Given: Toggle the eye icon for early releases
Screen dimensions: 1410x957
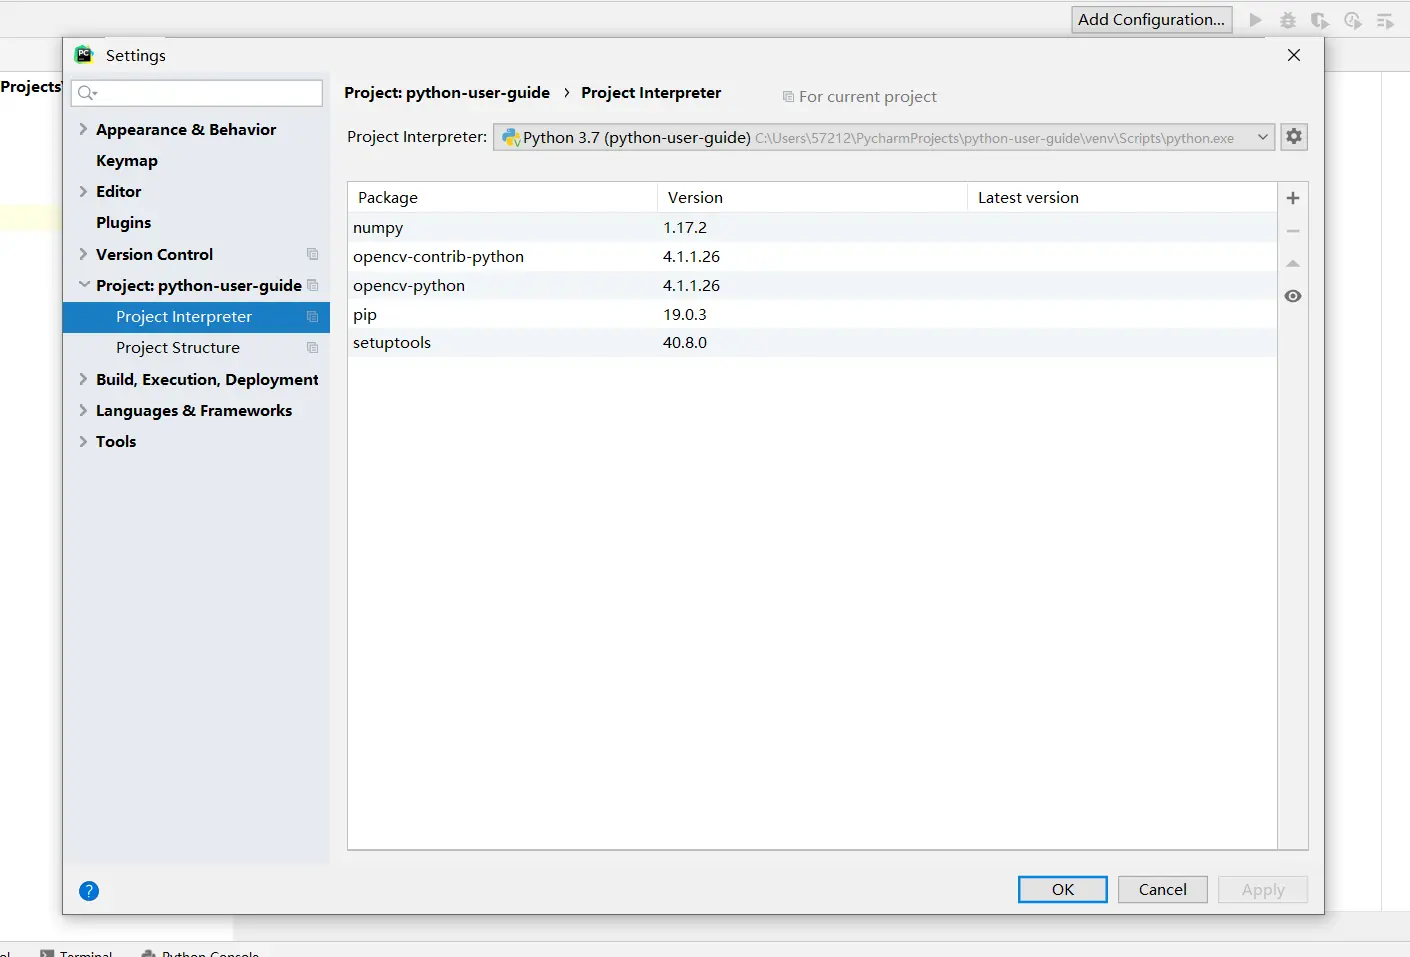Looking at the screenshot, I should point(1293,296).
